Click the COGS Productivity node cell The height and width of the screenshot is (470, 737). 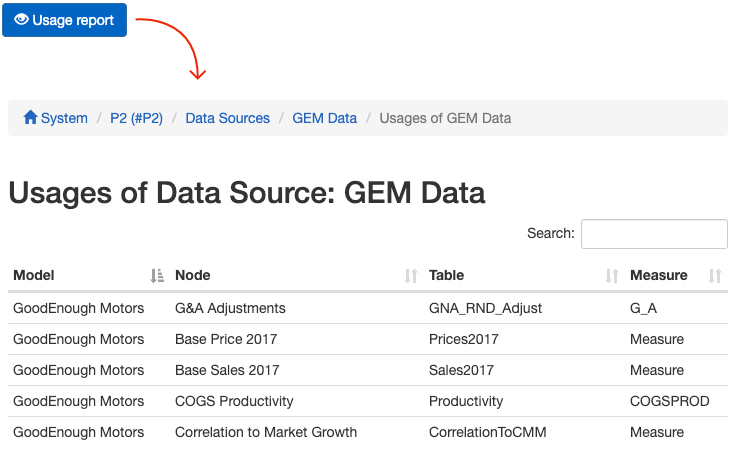click(x=234, y=401)
